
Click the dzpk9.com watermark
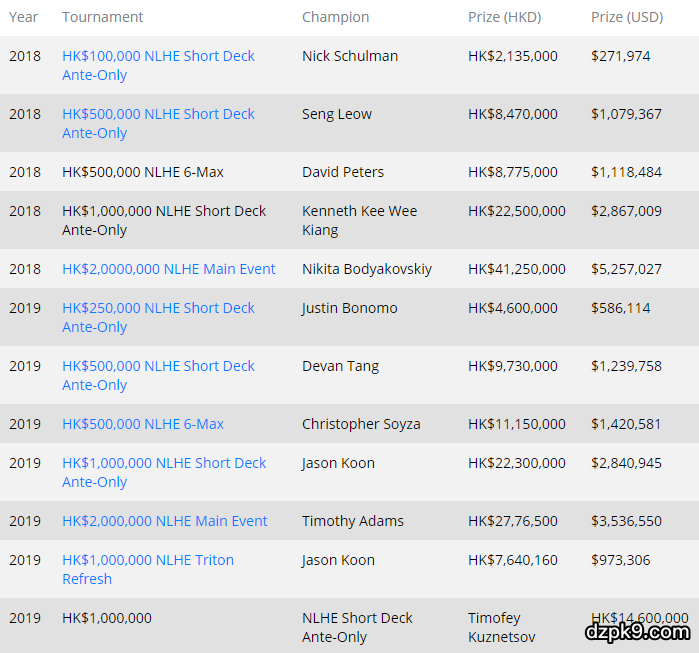pos(637,631)
